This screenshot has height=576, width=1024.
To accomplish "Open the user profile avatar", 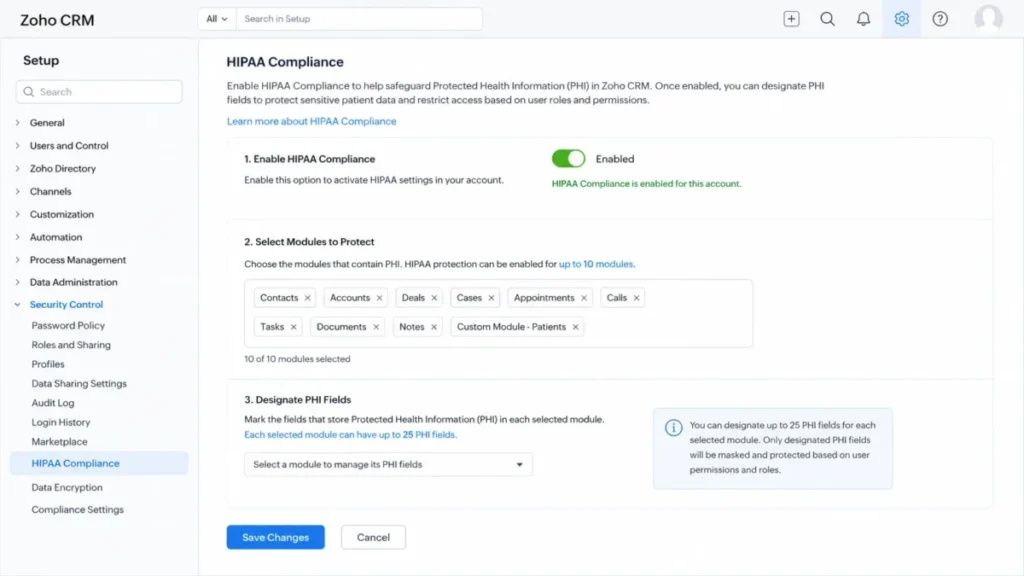I will [988, 18].
